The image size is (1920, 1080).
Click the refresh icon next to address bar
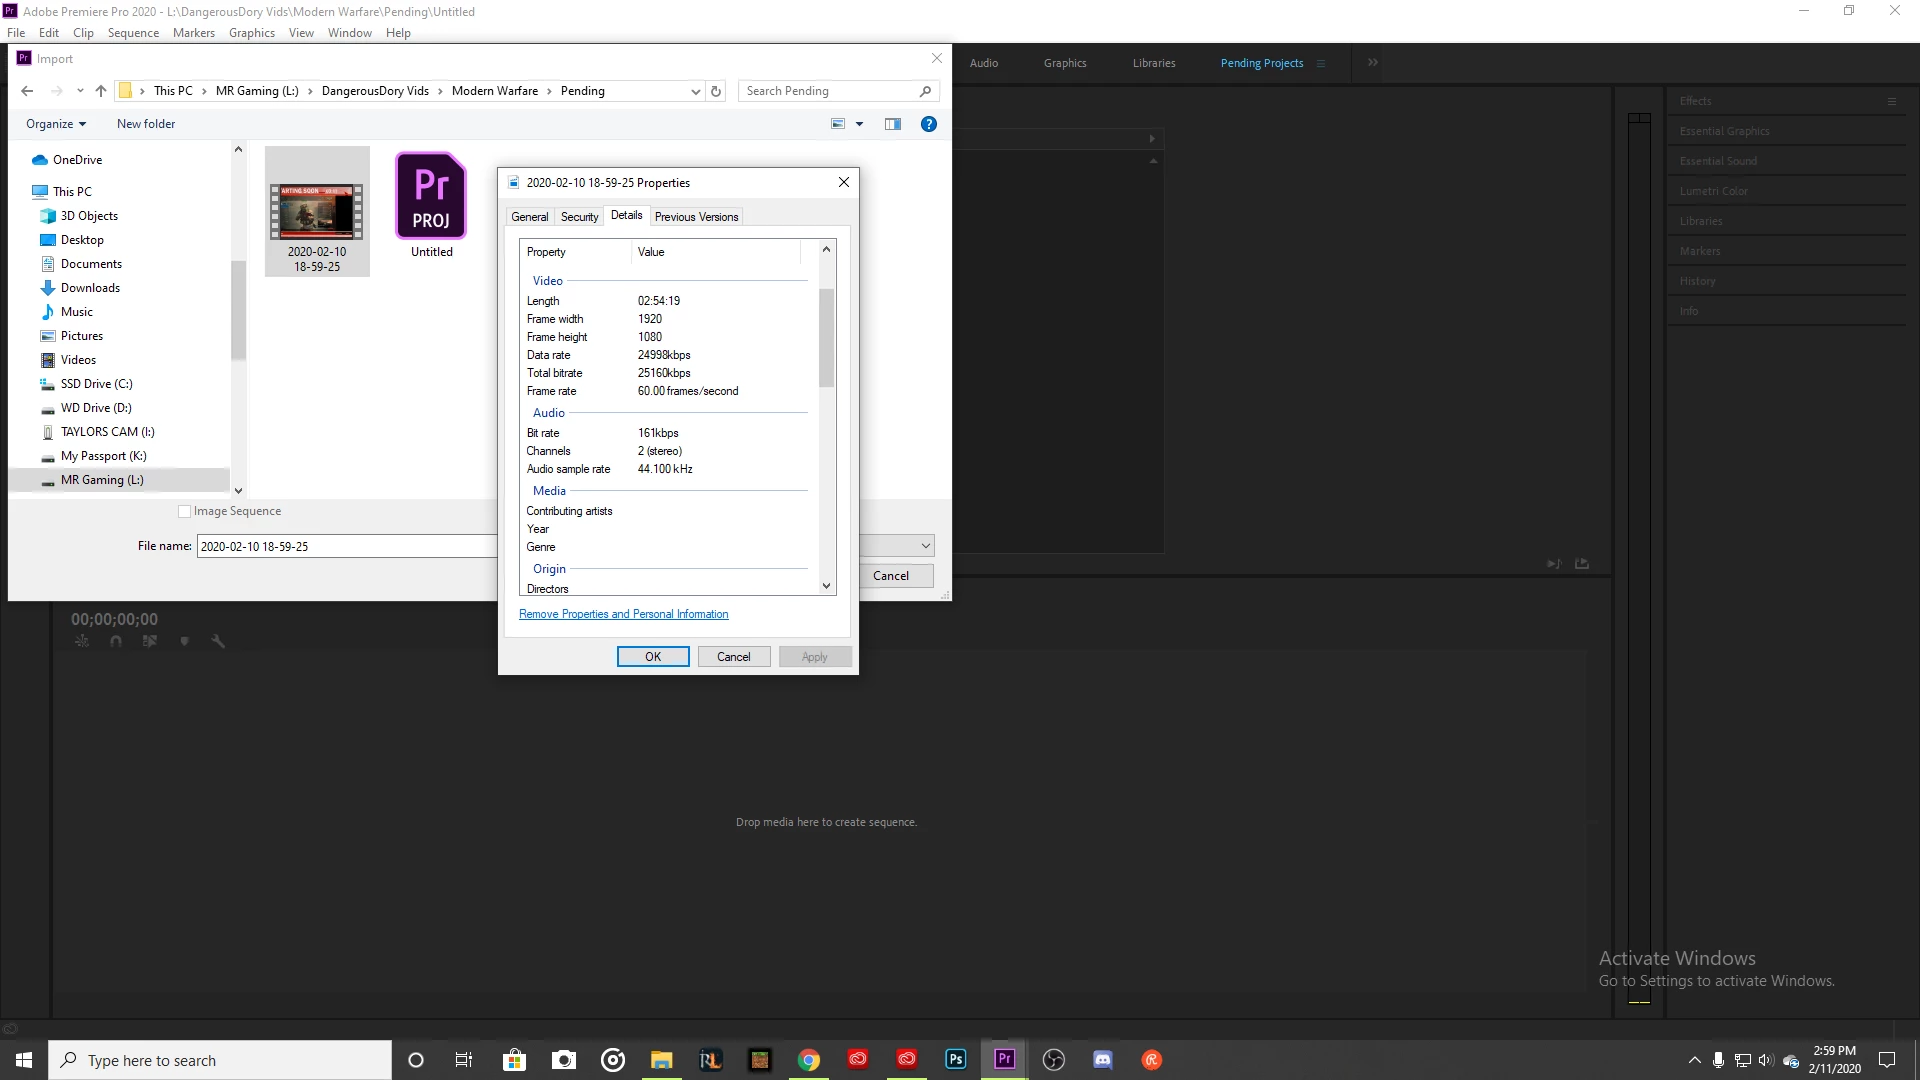pos(716,91)
